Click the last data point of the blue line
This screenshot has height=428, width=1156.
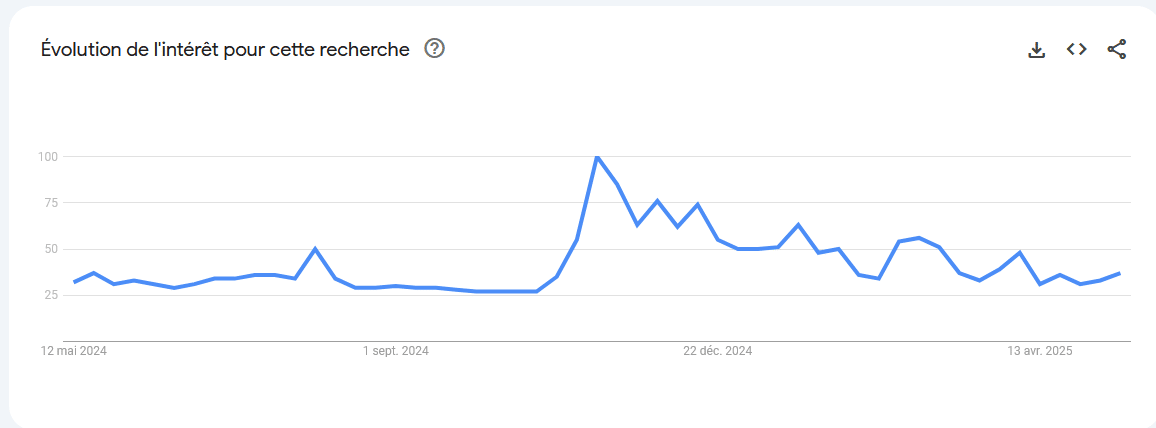coord(1119,273)
